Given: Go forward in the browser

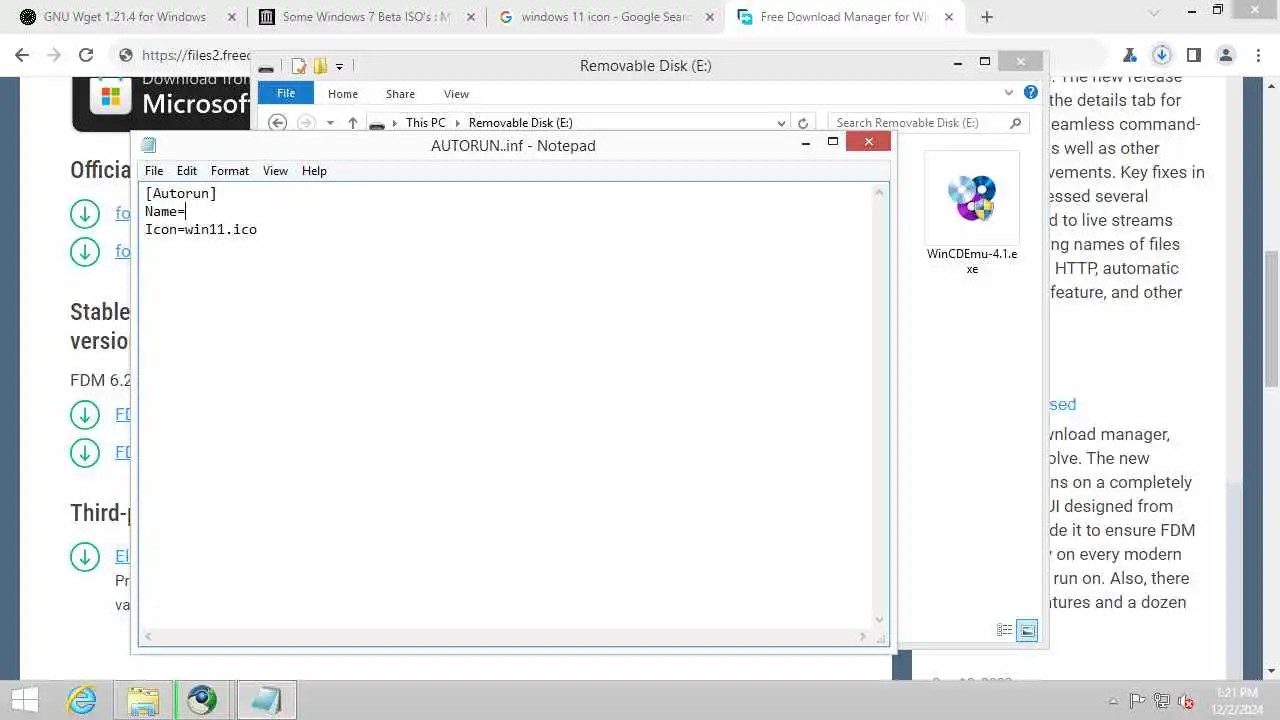Looking at the screenshot, I should point(55,56).
